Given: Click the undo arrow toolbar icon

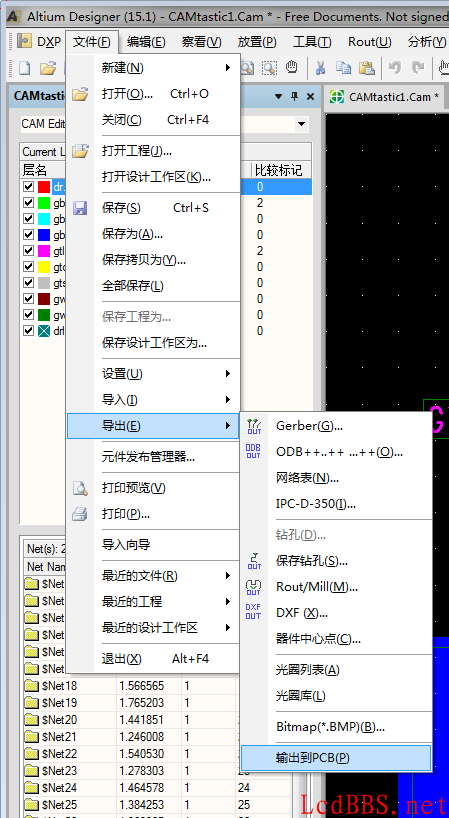Looking at the screenshot, I should pos(395,68).
